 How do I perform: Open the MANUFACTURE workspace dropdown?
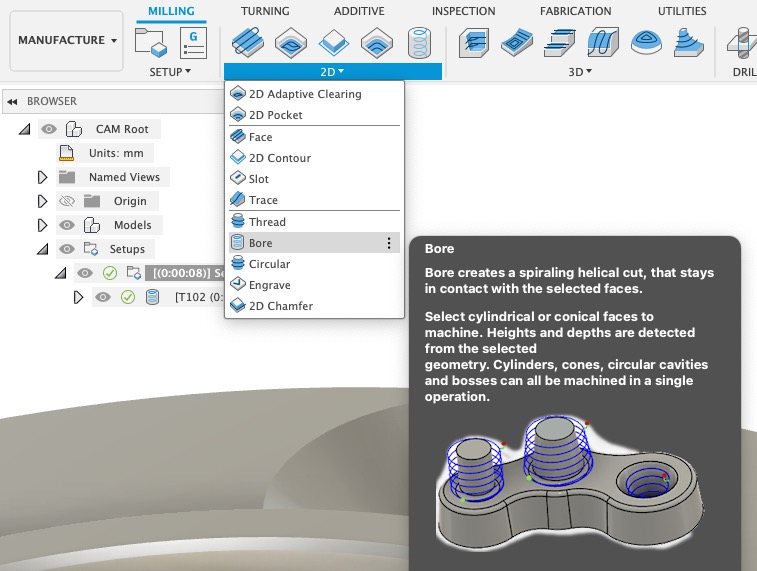[67, 40]
